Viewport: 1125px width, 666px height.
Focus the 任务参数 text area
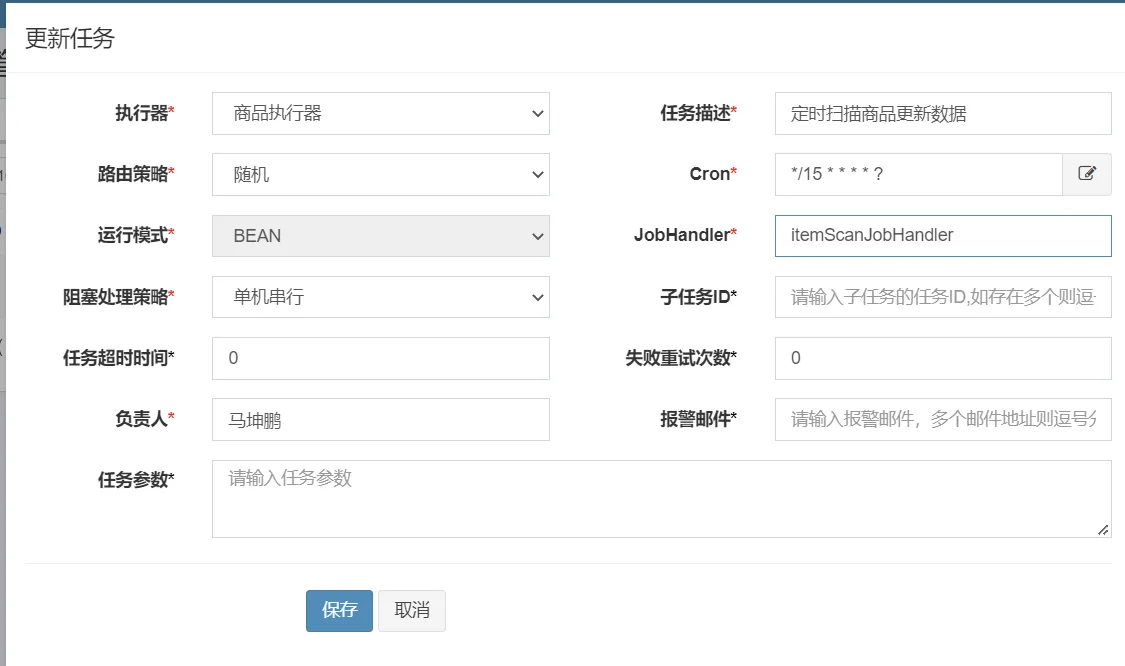click(x=660, y=498)
